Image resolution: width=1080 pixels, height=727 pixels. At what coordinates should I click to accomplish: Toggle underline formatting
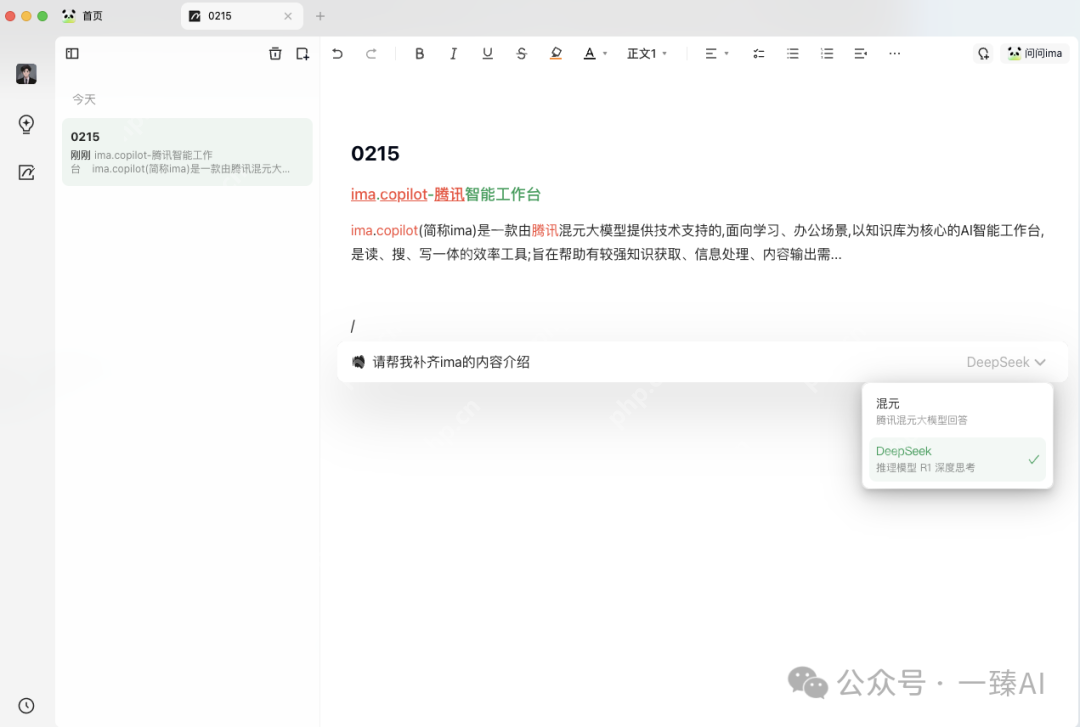487,53
